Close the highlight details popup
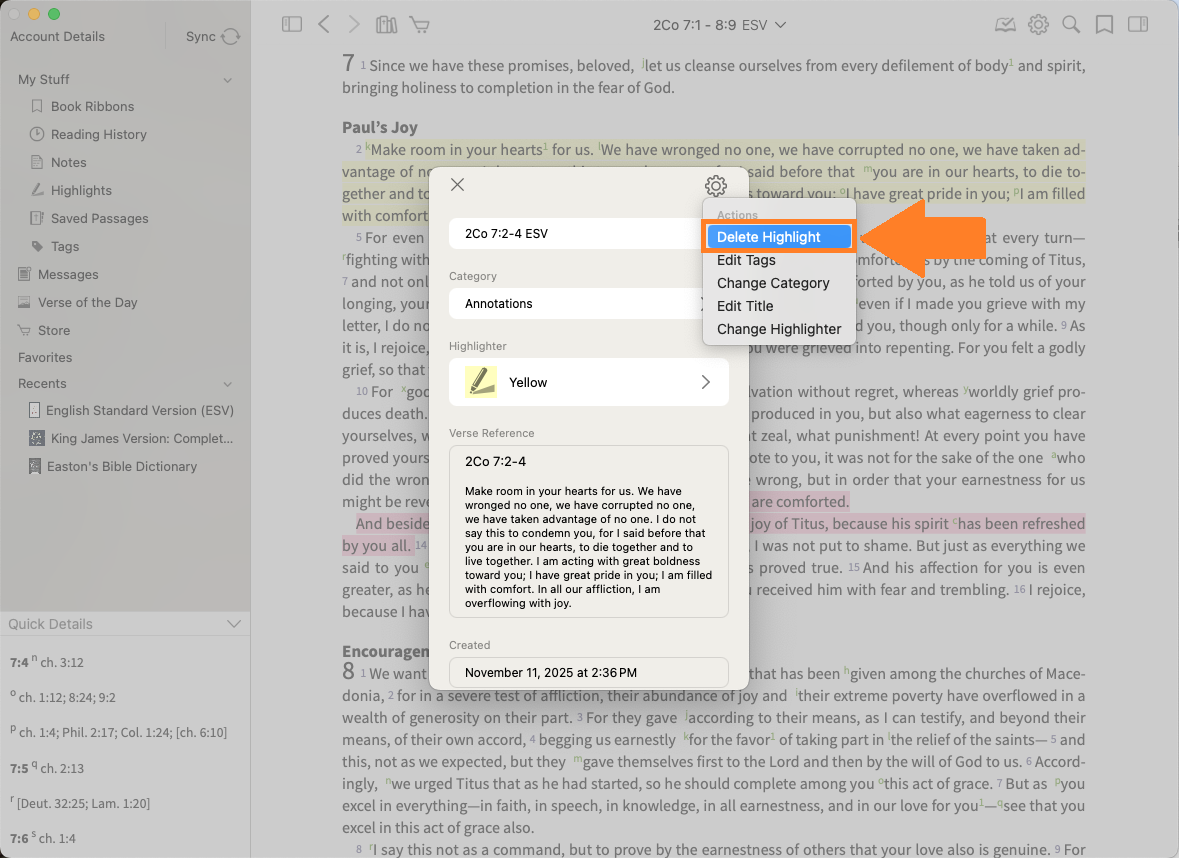The height and width of the screenshot is (858, 1179). click(457, 184)
